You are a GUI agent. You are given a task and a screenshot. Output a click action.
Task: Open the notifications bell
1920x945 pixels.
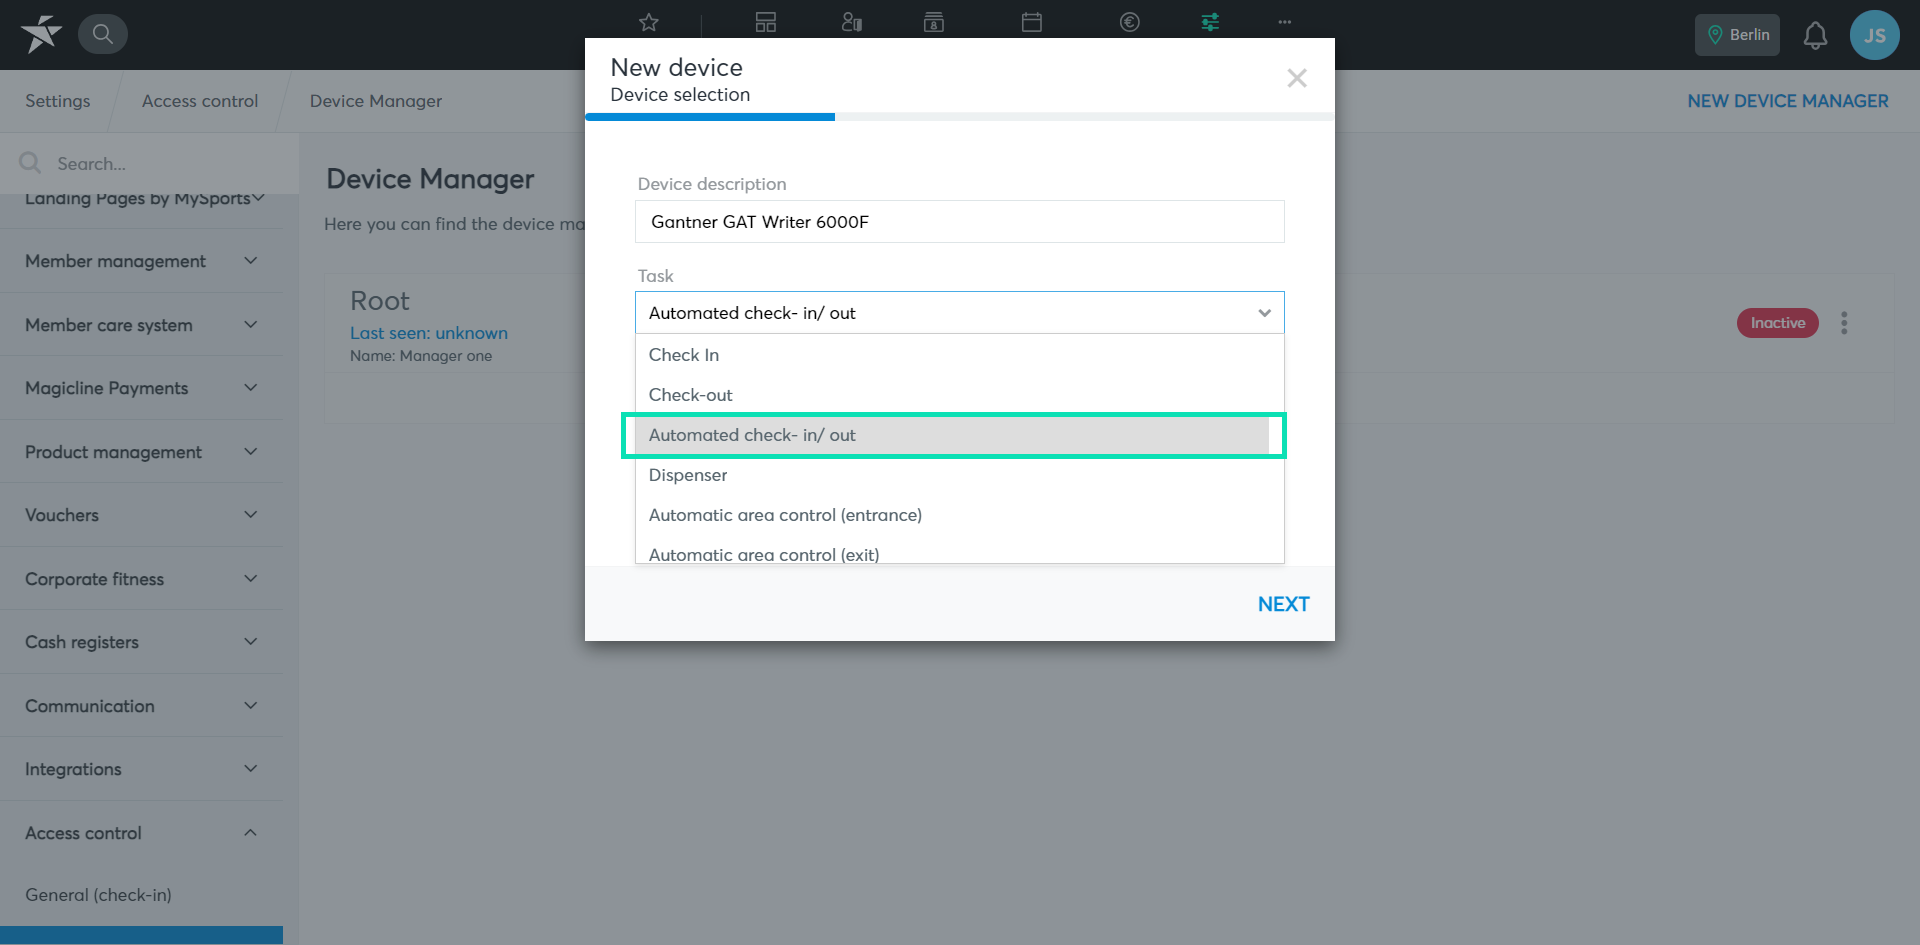[1815, 35]
